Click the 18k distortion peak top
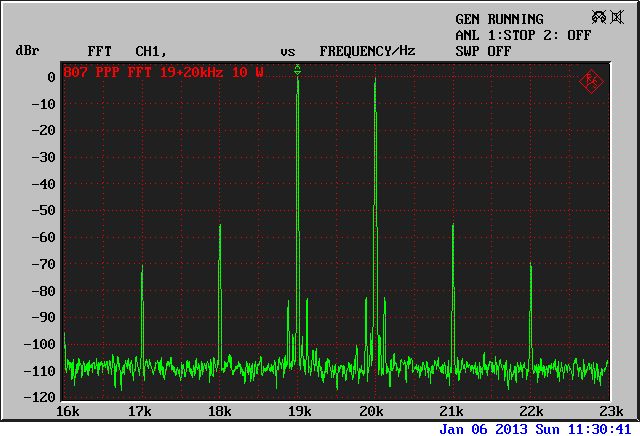 click(220, 226)
